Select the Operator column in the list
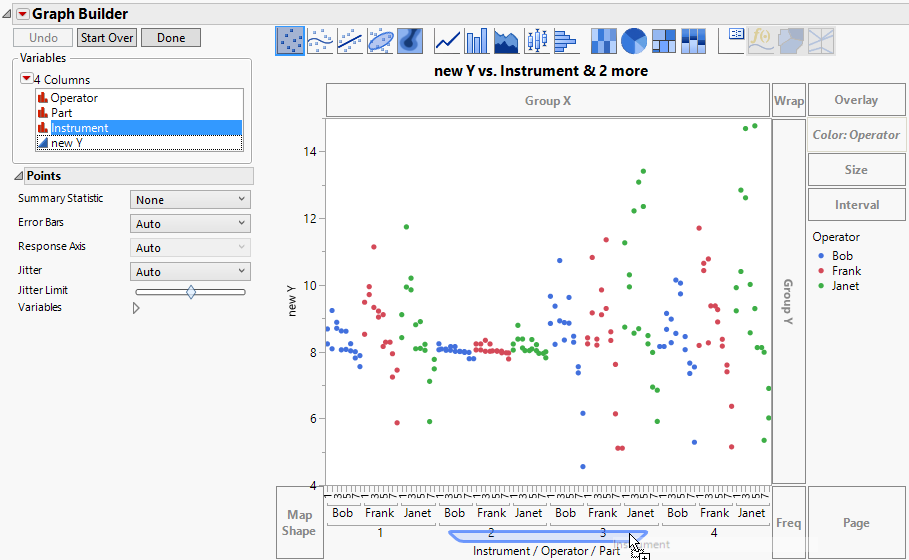 74,98
